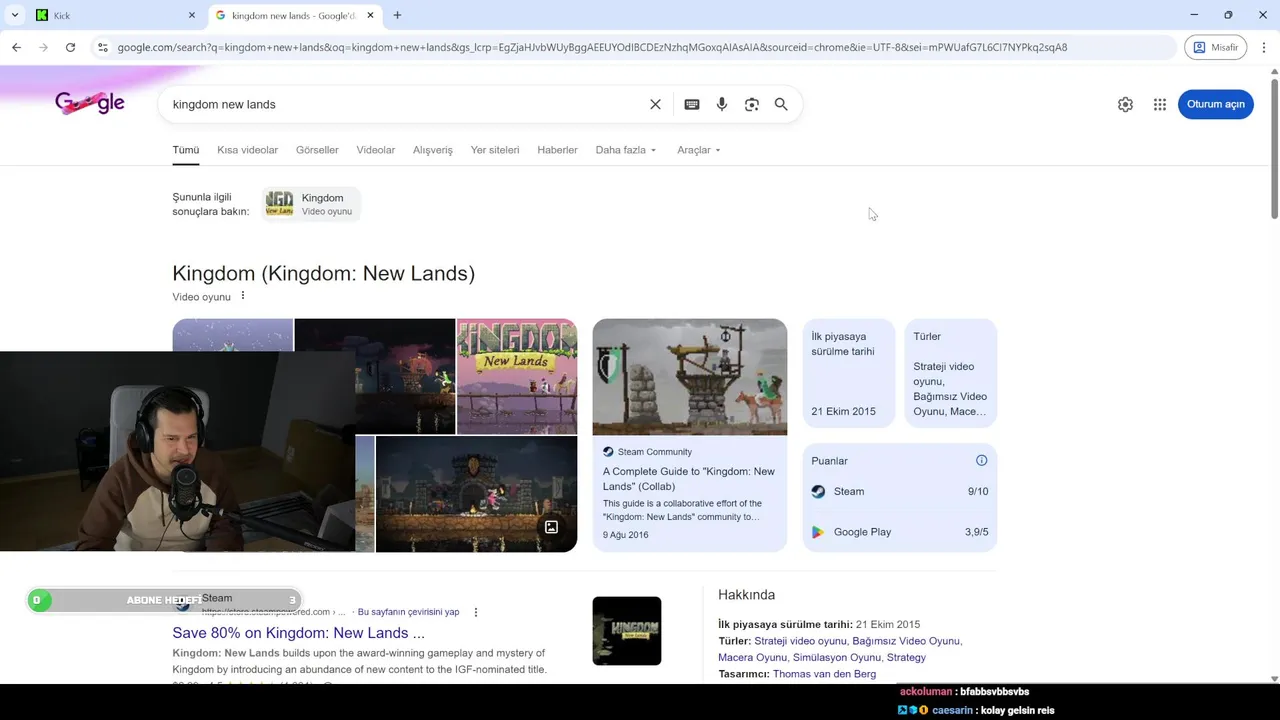Search by image with Lens icon
Viewport: 1280px width, 720px height.
click(752, 104)
